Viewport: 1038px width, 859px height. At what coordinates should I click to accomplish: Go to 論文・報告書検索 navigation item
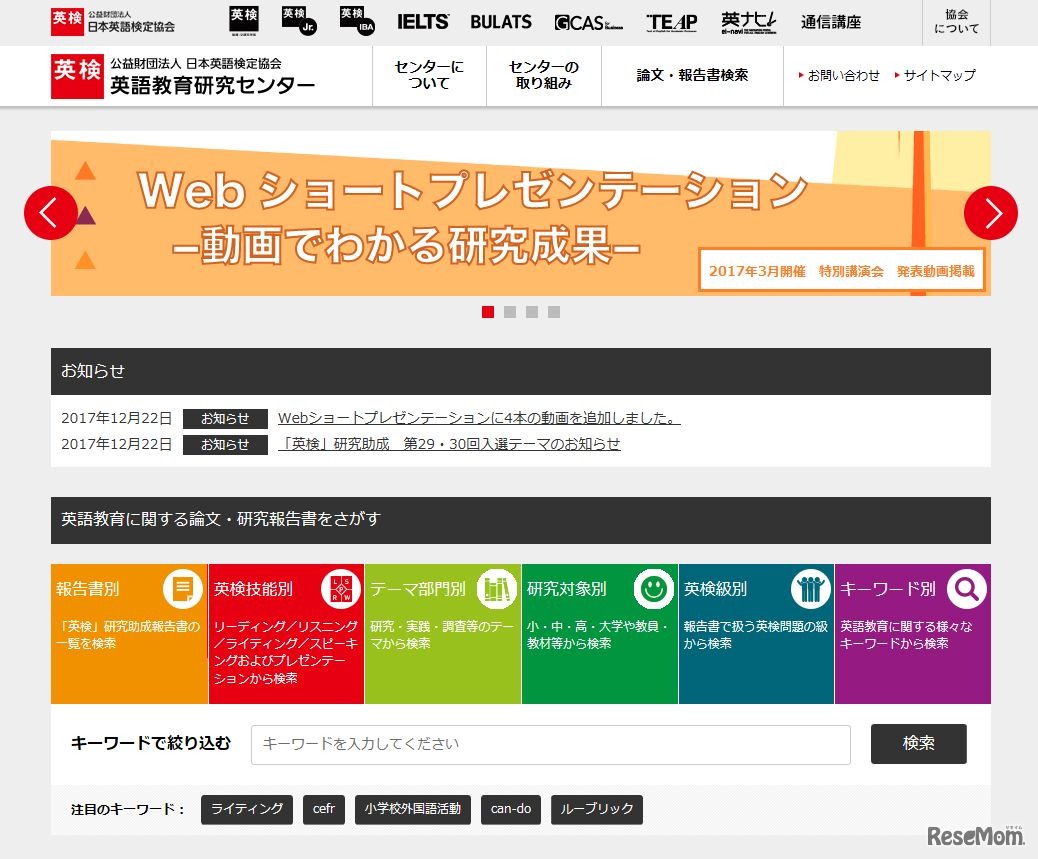[x=692, y=75]
